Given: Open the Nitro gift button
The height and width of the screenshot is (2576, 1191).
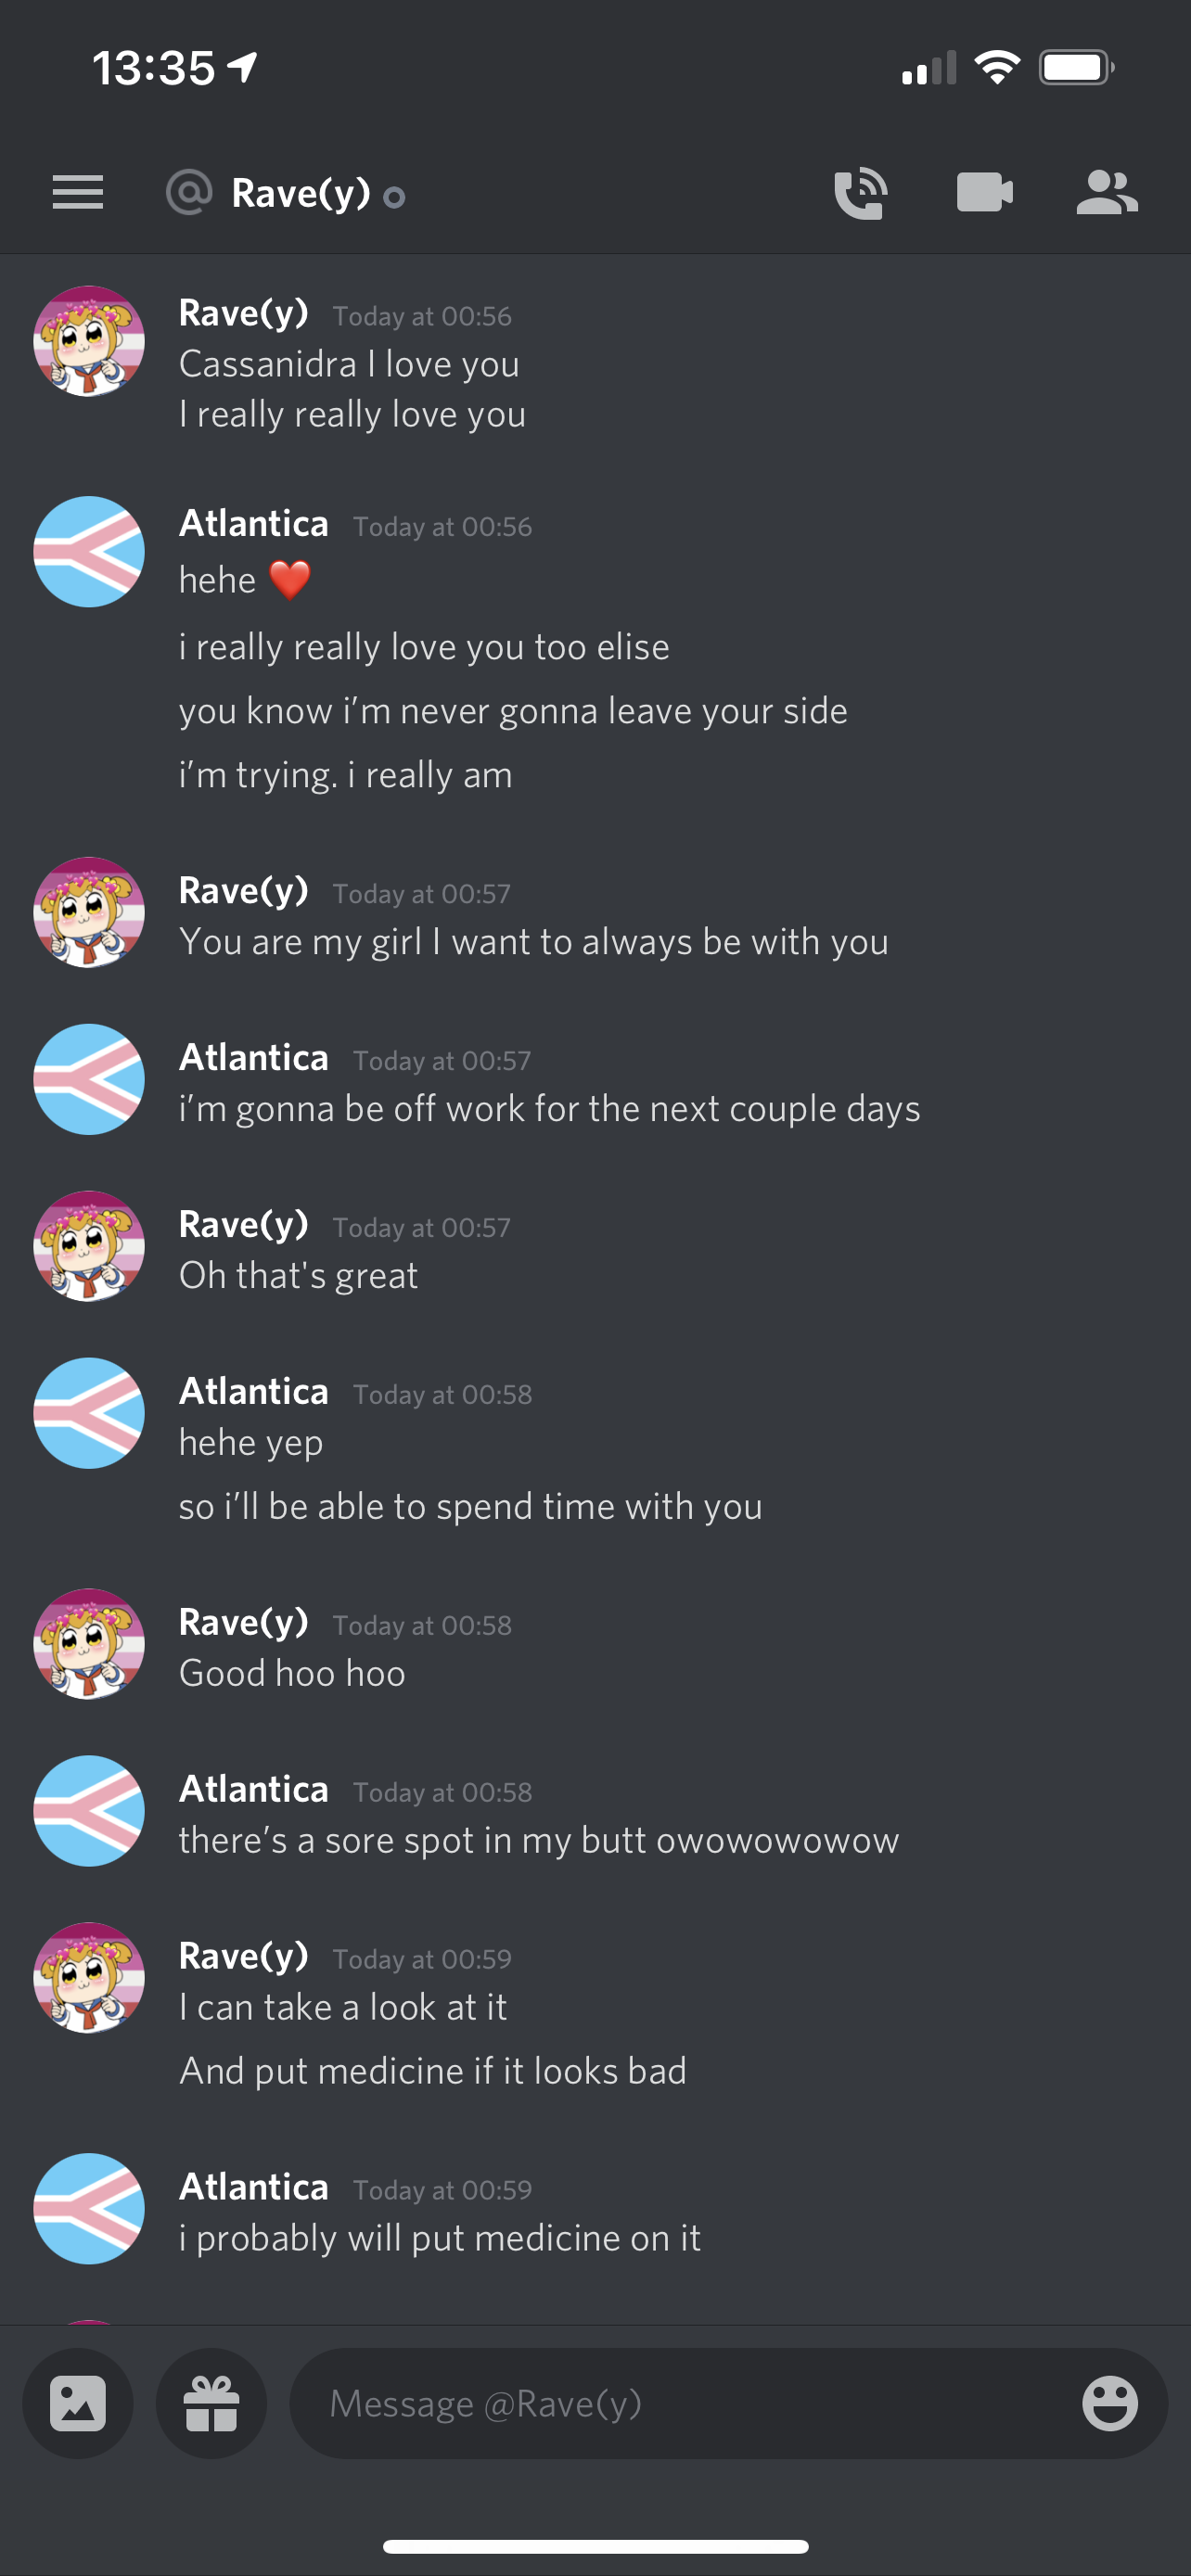Looking at the screenshot, I should 212,2403.
